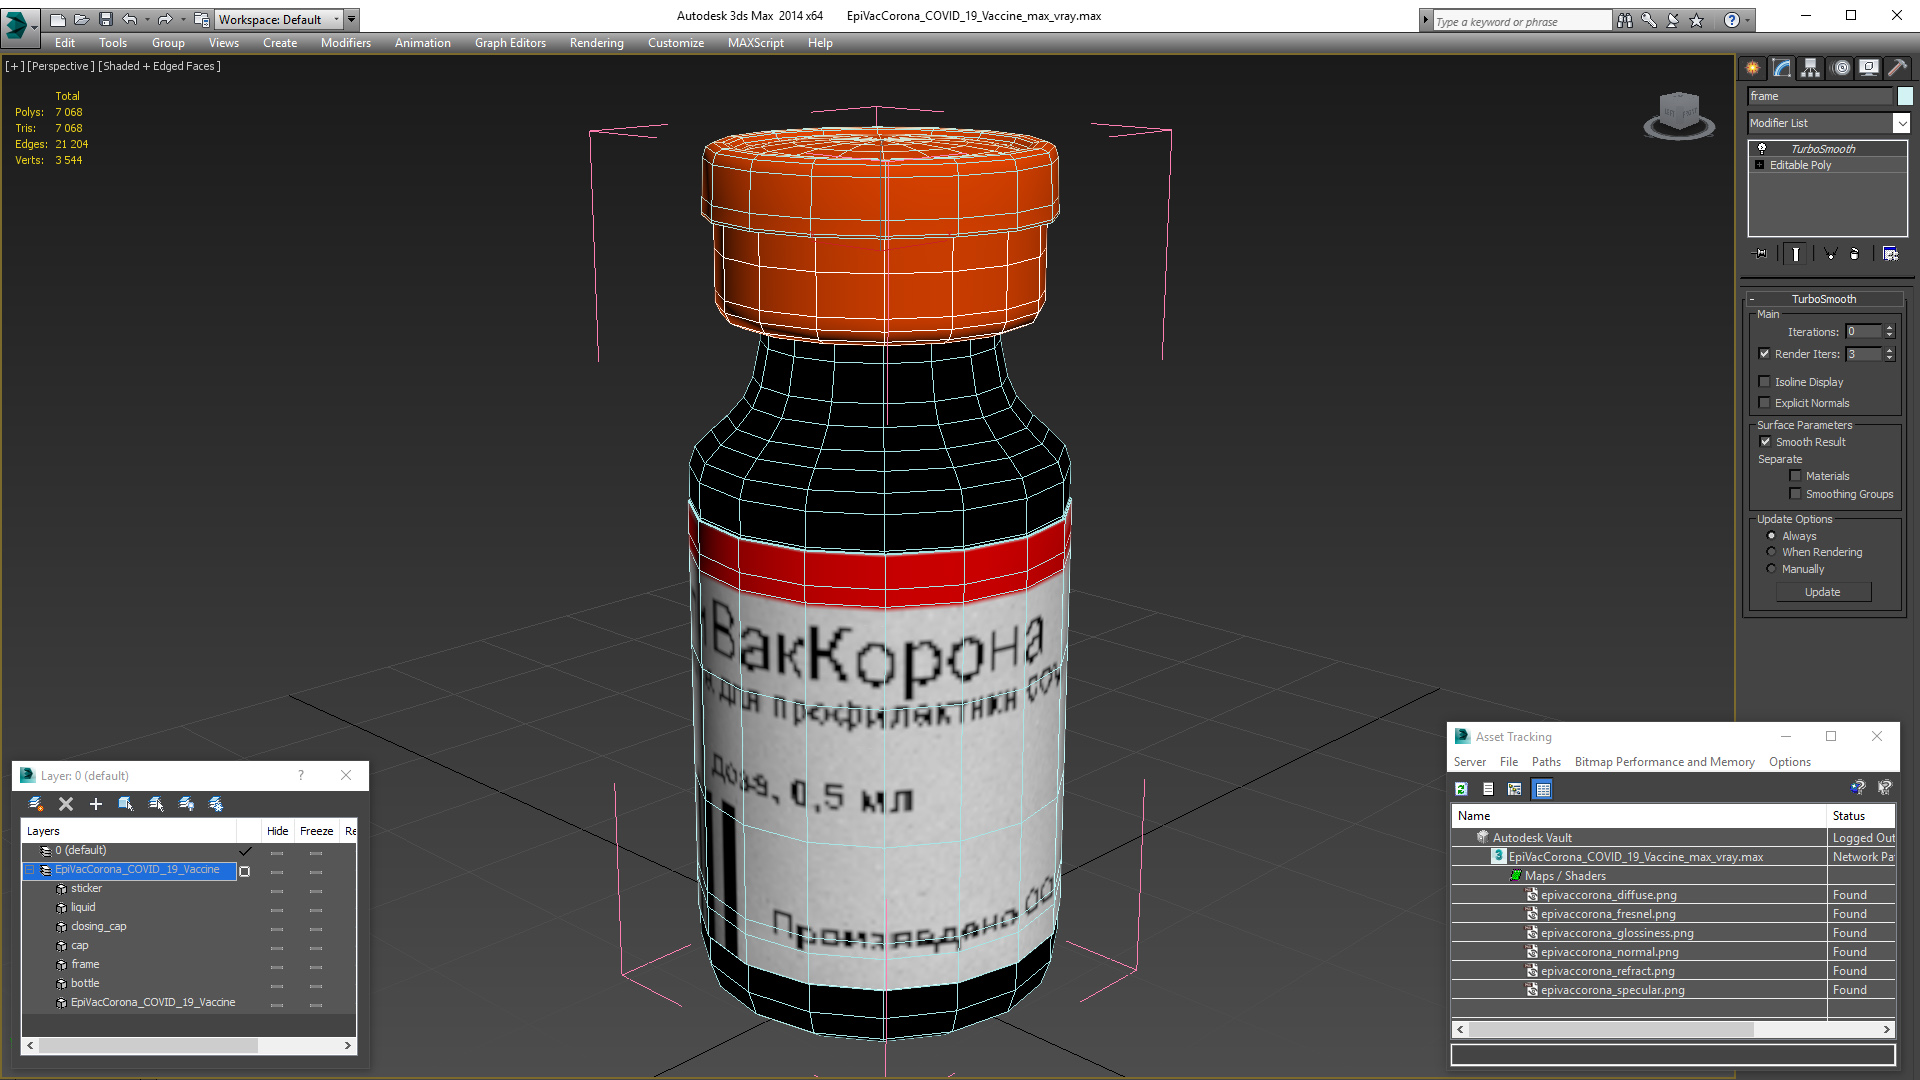Screen dimensions: 1920x1080
Task: Open the Help icon dropdown arrow
Action: 1748,20
